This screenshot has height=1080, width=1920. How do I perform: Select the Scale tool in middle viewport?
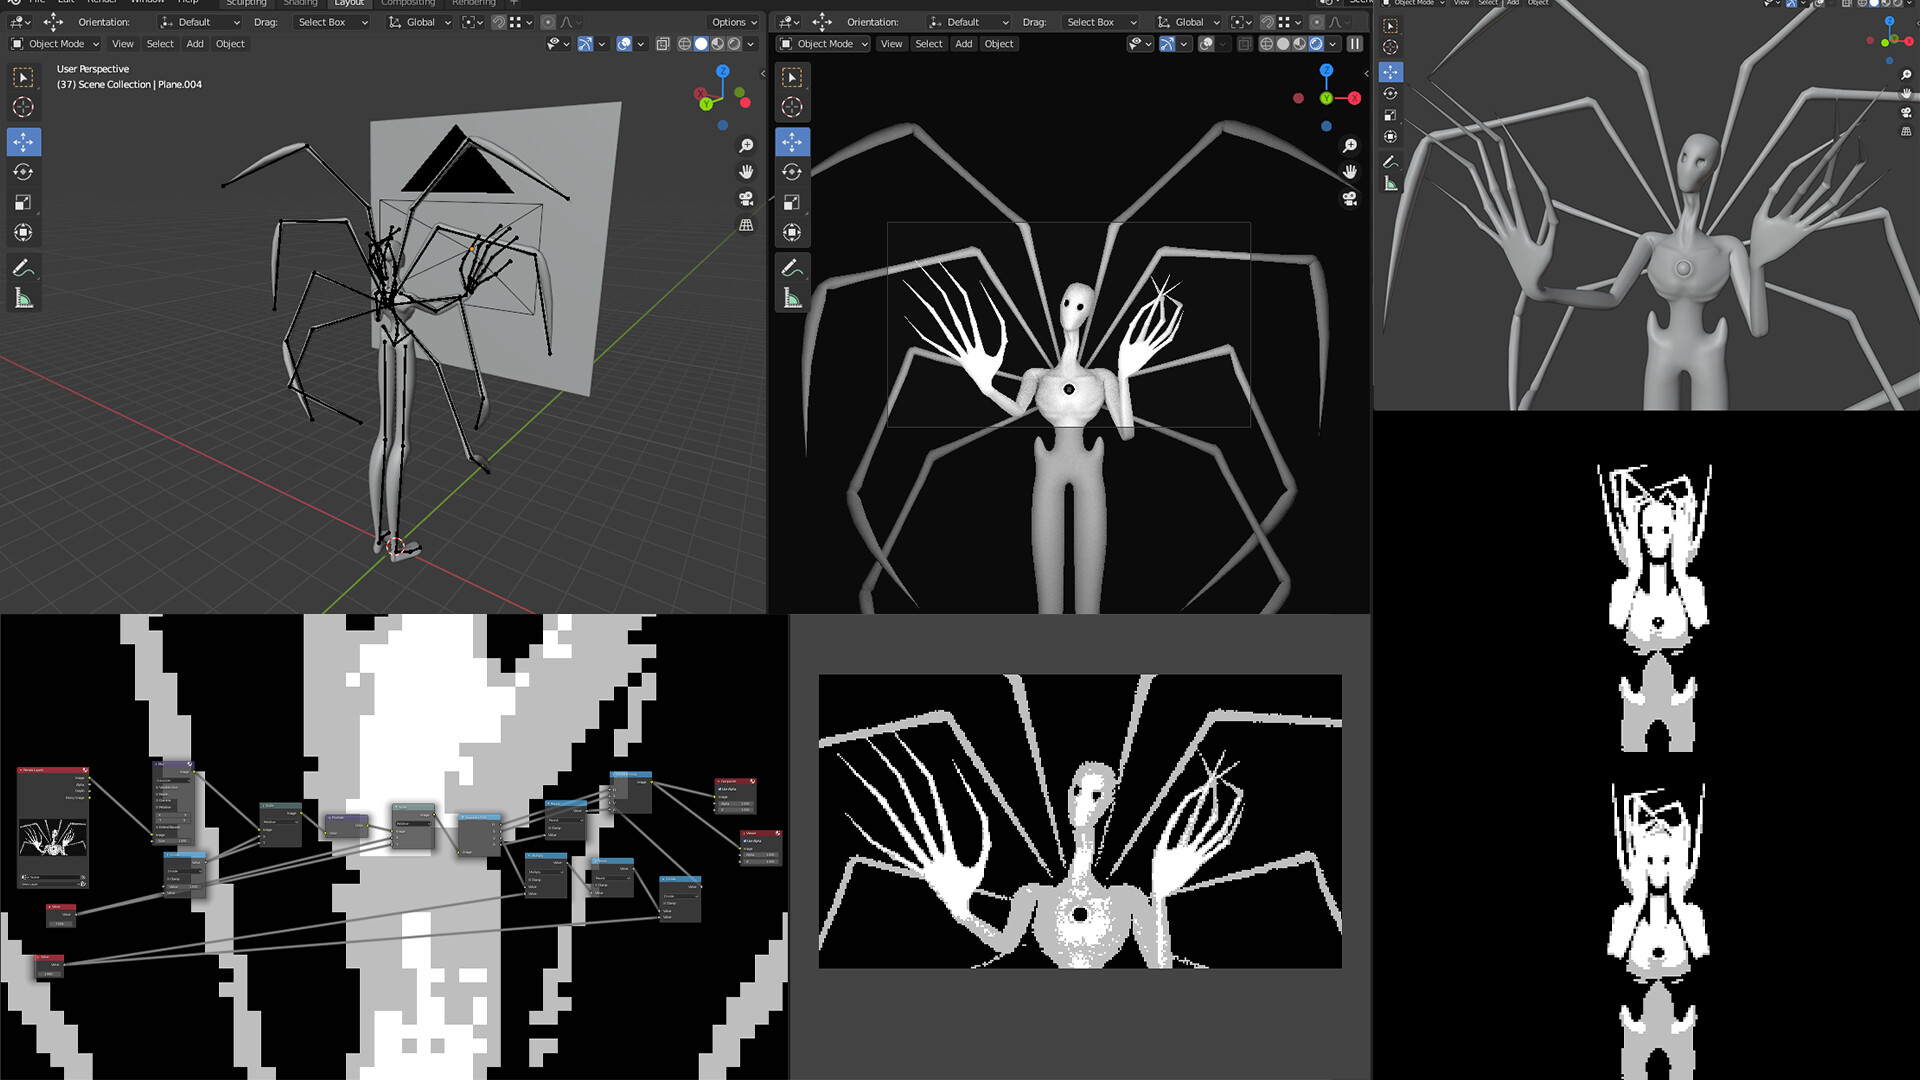[791, 202]
